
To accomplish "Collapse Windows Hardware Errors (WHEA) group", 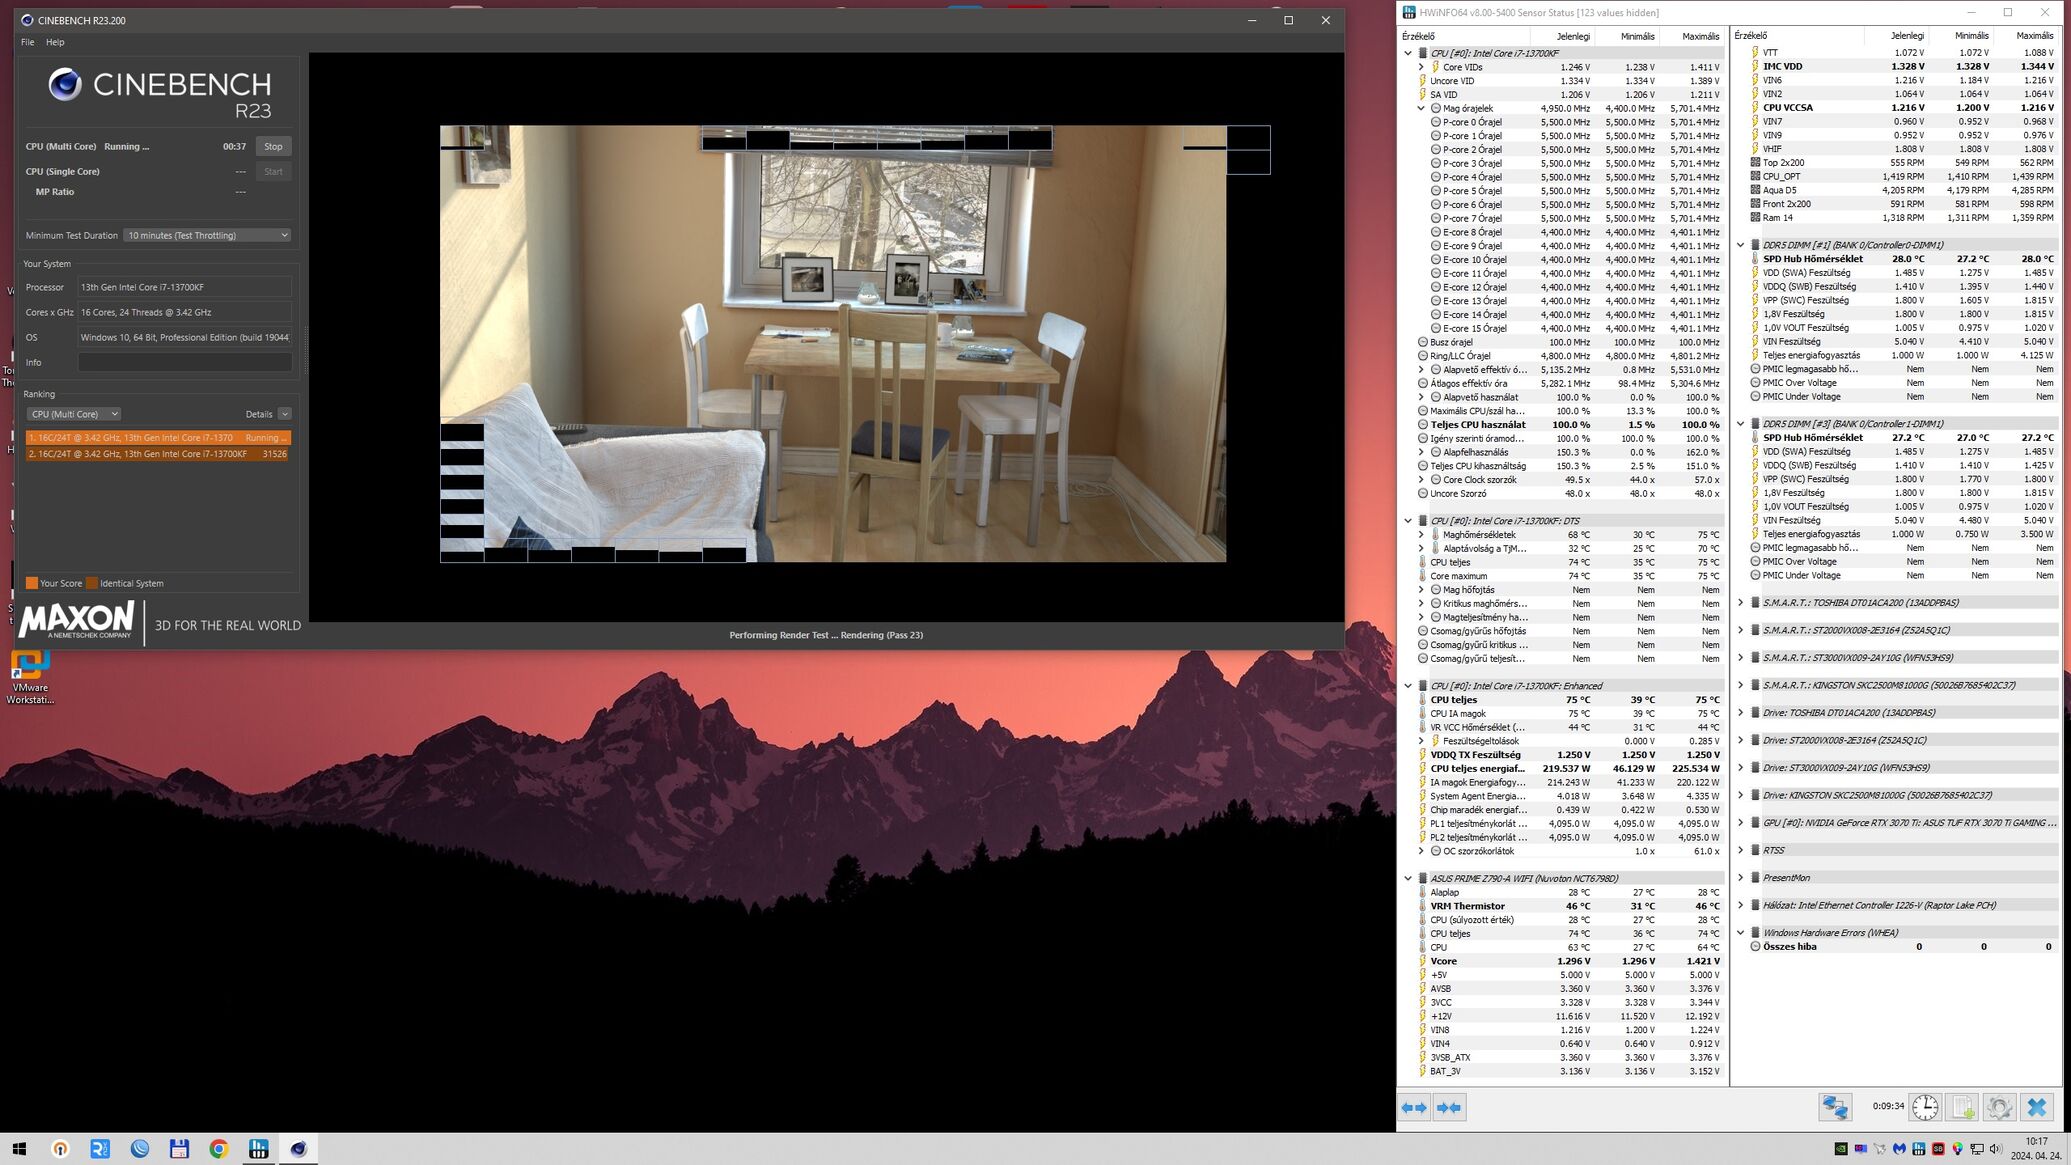I will [x=1741, y=933].
